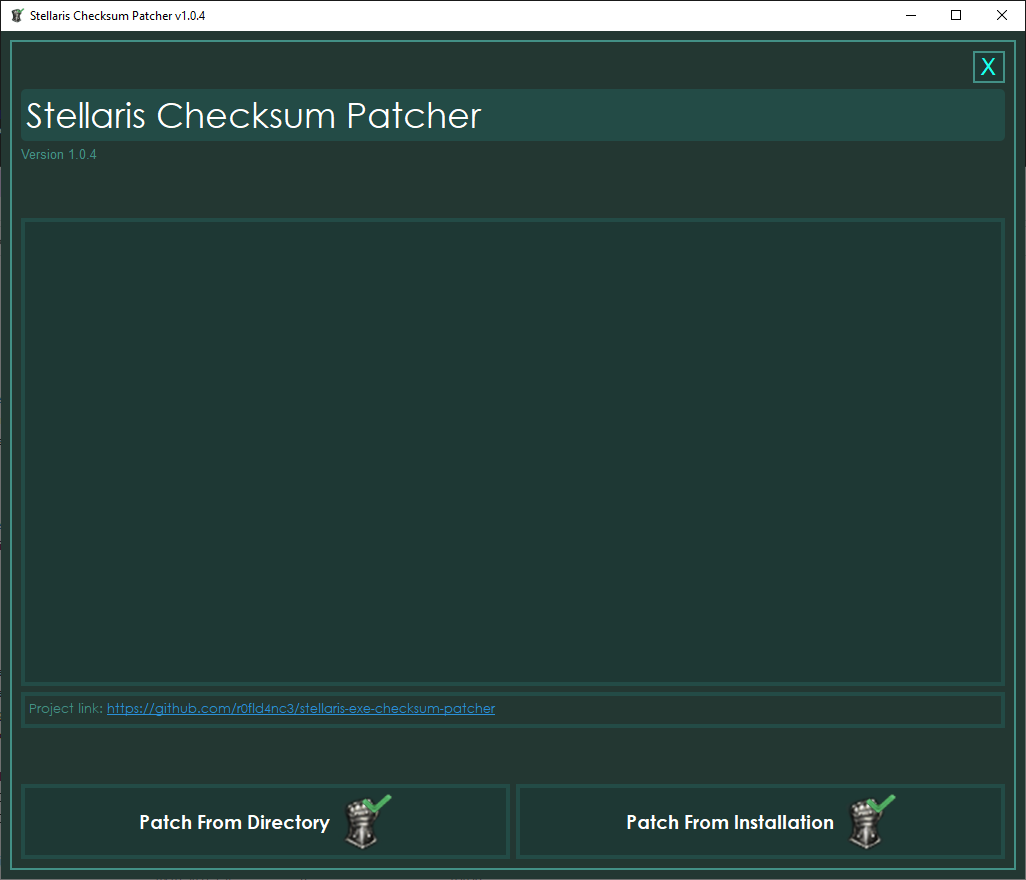Close the app with the teal X button
Viewport: 1026px width, 880px height.
[988, 67]
